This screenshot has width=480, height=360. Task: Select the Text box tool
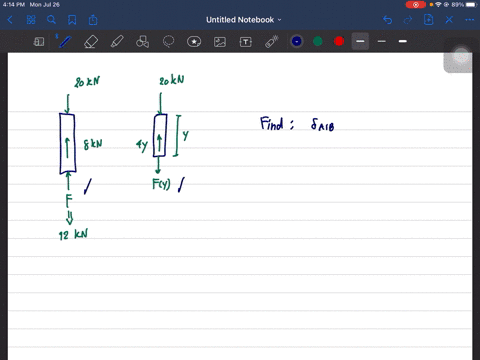[x=246, y=42]
